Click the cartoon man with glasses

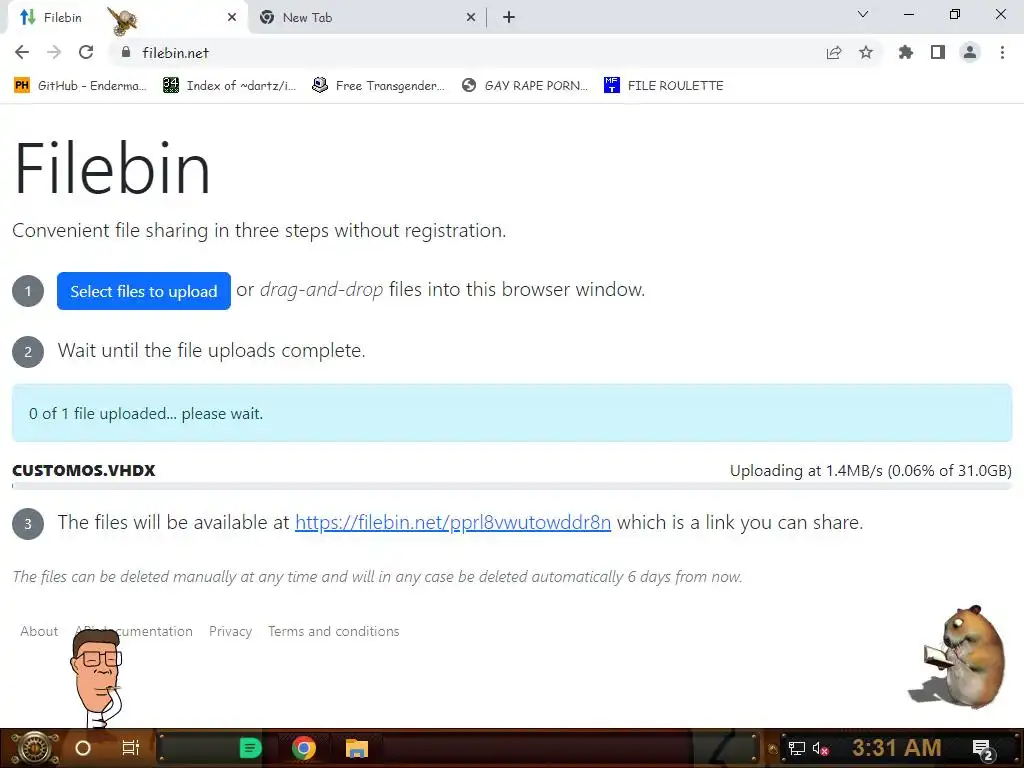click(97, 679)
